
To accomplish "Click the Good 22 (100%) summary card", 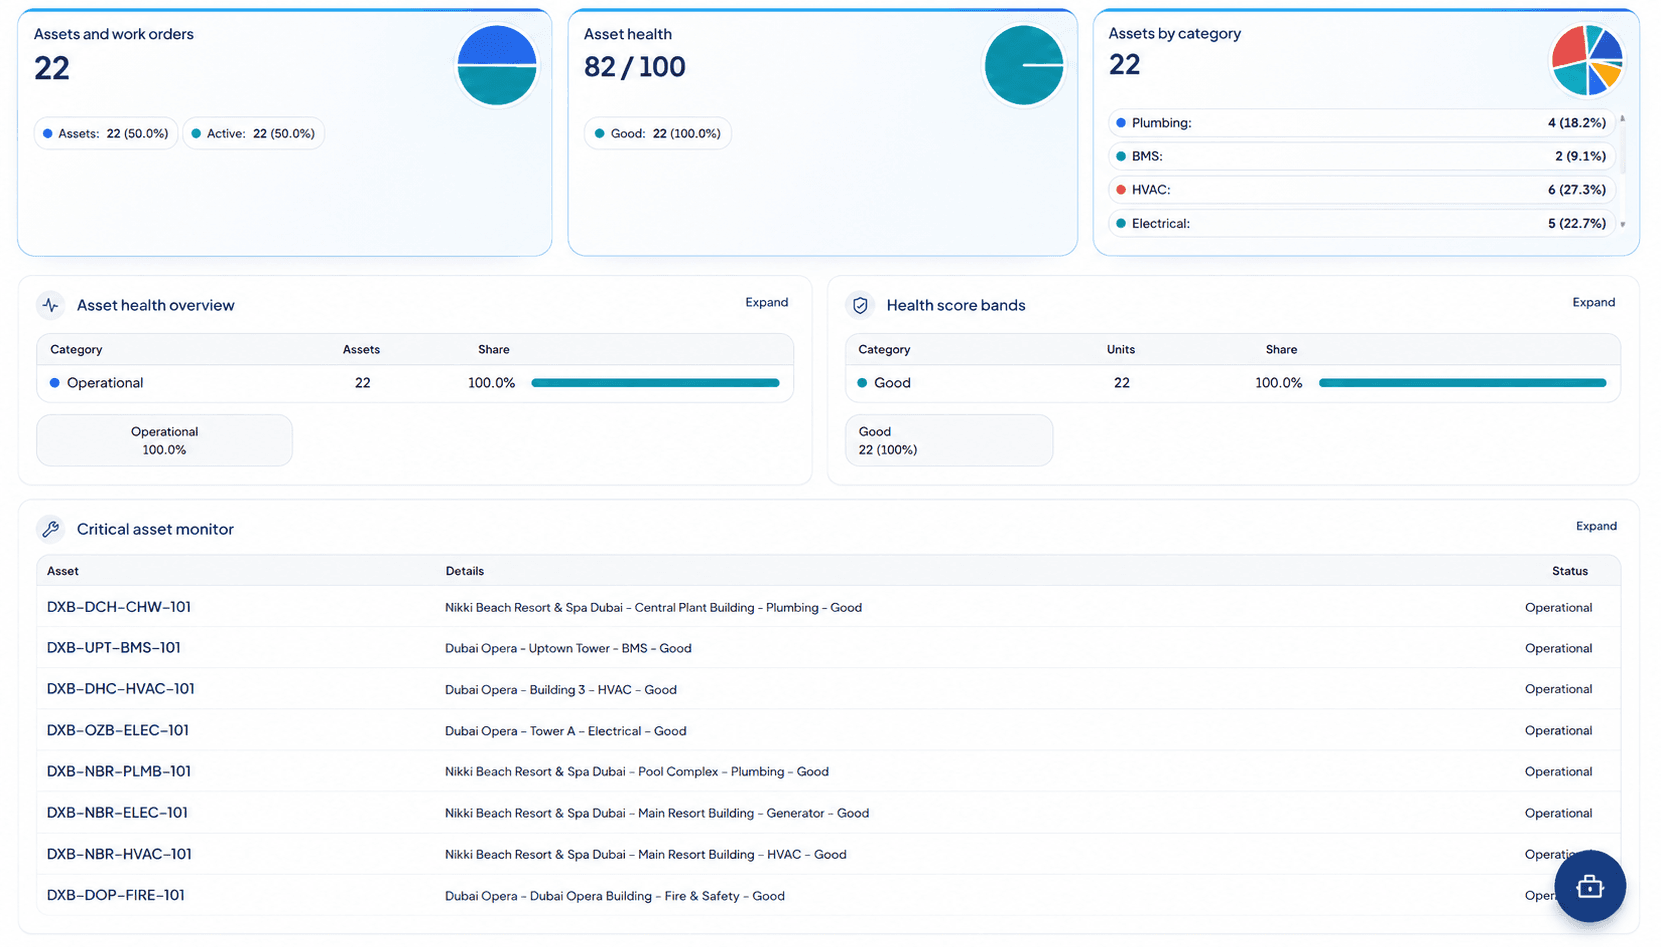I will [949, 440].
